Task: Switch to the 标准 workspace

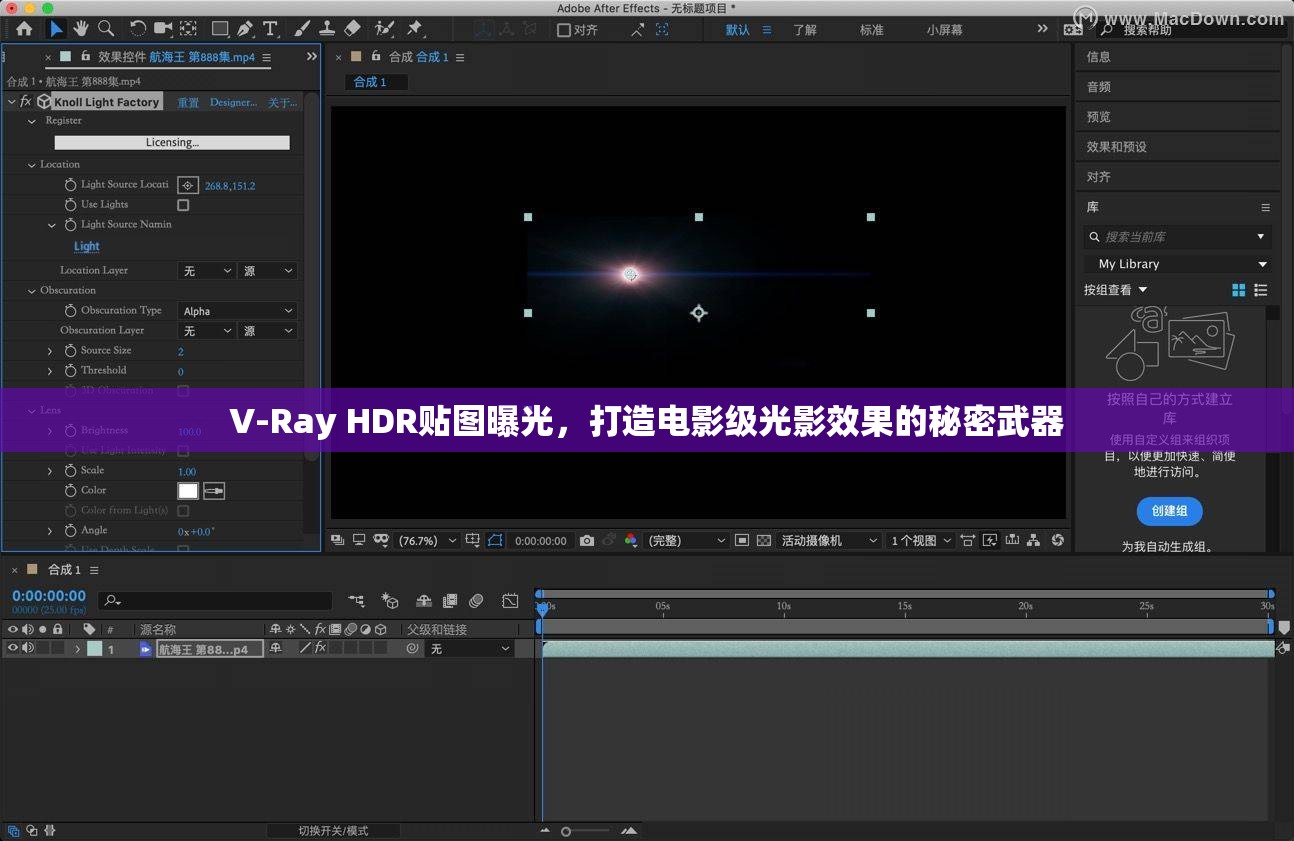Action: click(871, 30)
